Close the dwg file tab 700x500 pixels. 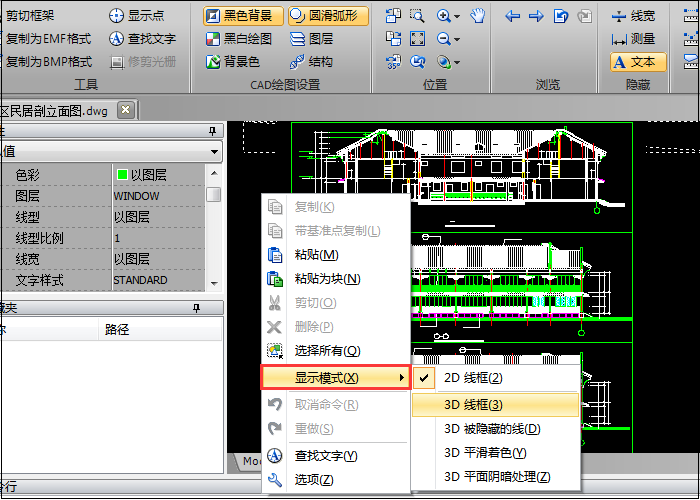125,110
